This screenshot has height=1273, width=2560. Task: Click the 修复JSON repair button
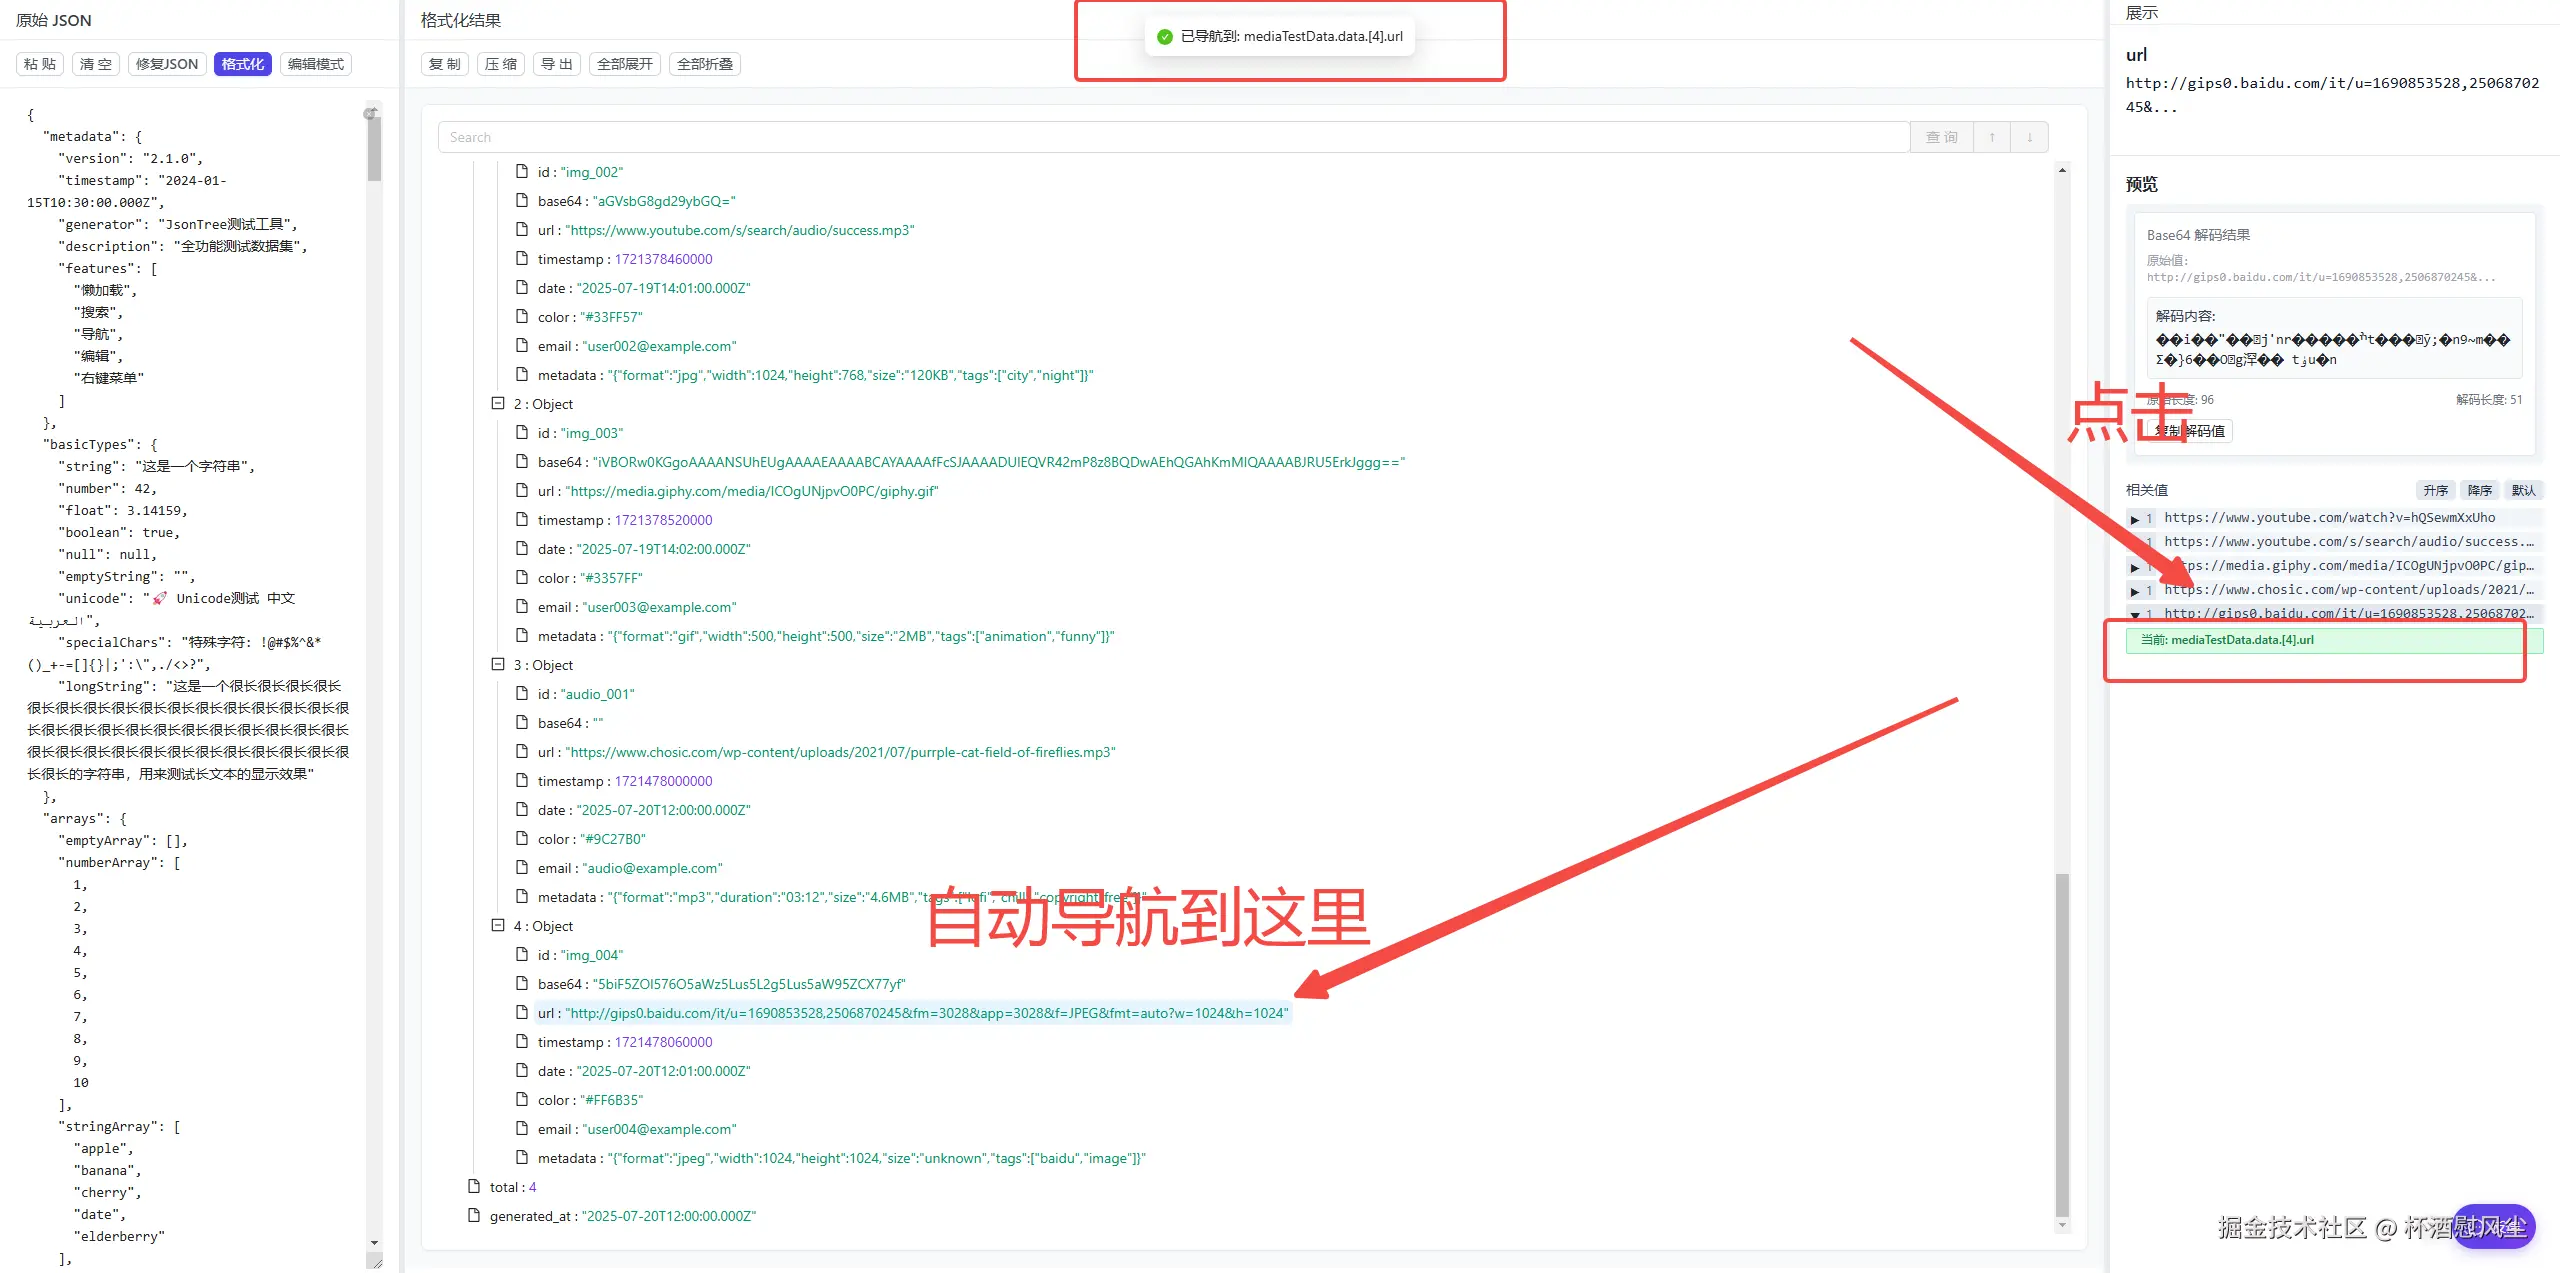166,64
